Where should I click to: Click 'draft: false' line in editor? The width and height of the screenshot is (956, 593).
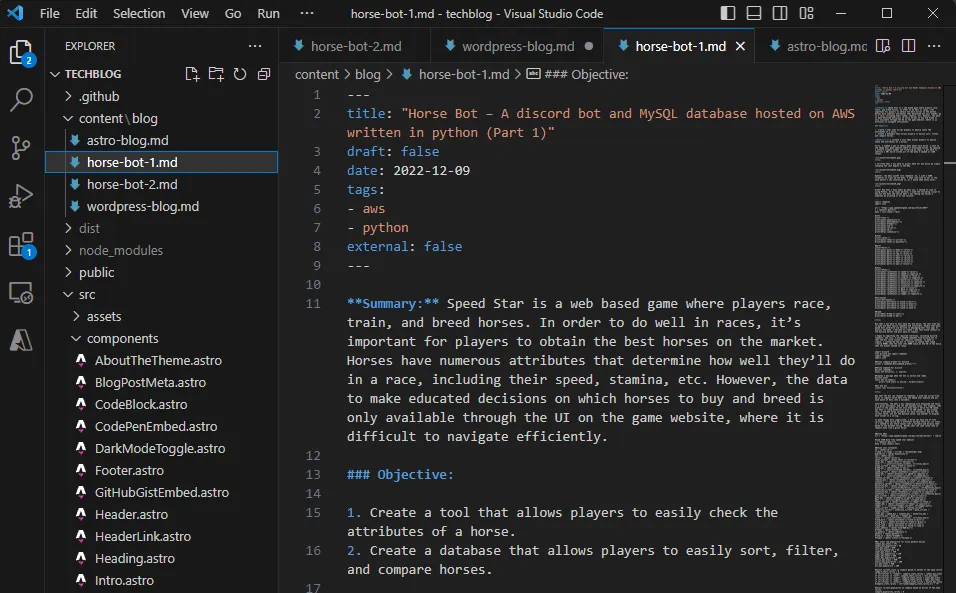pyautogui.click(x=393, y=151)
